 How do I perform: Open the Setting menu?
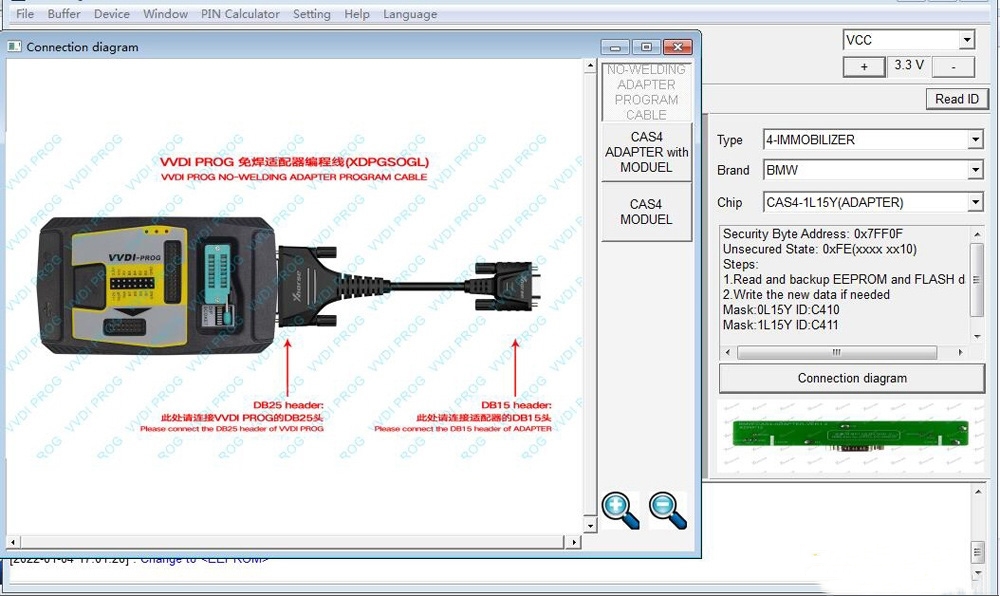[x=312, y=13]
